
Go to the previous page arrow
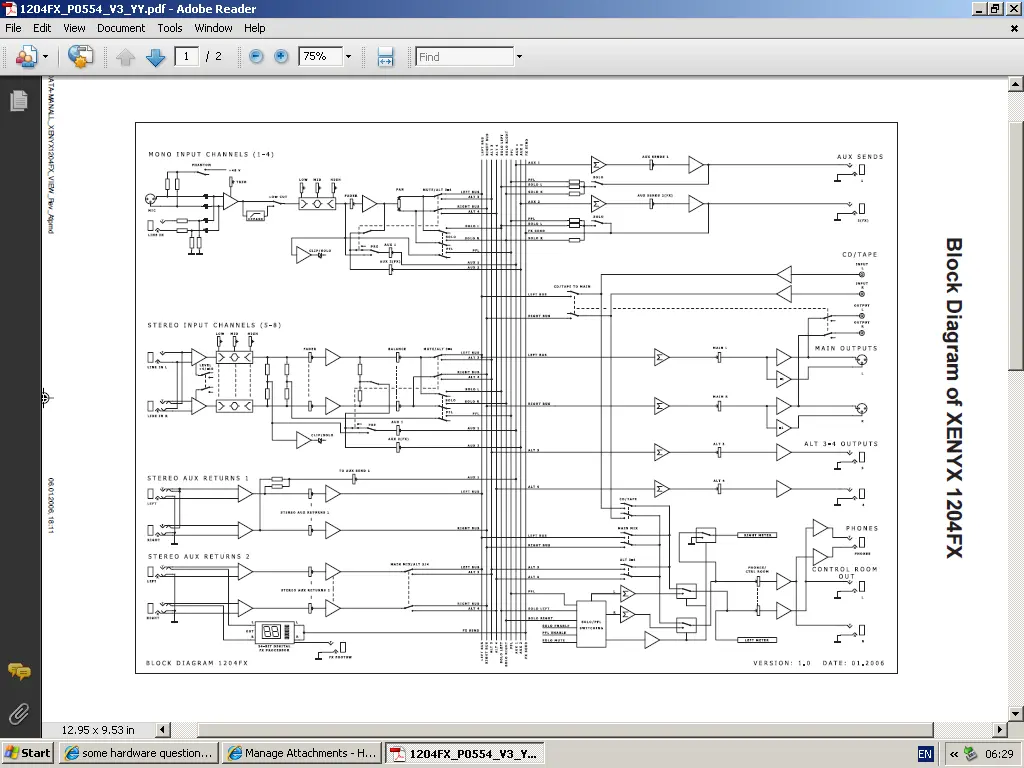[125, 57]
